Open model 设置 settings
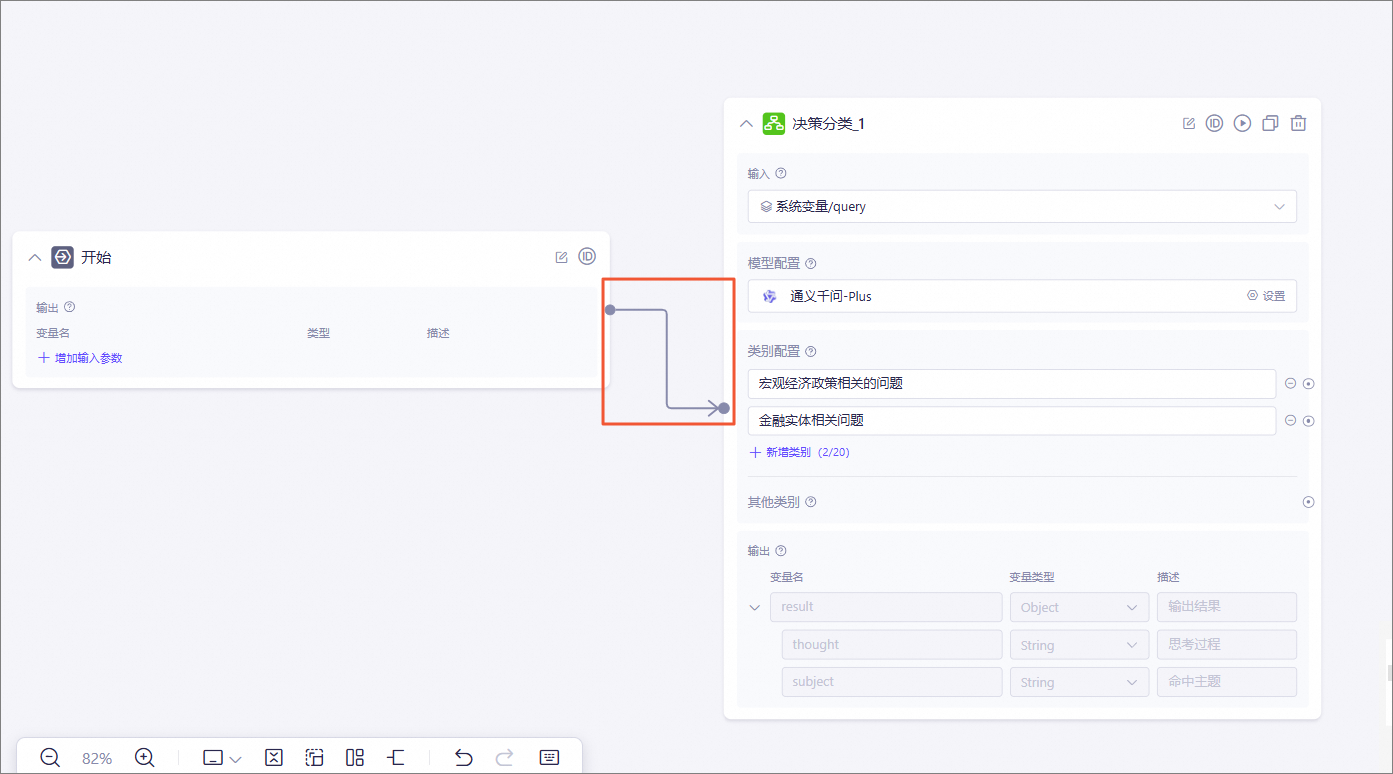The height and width of the screenshot is (774, 1393). (x=1266, y=296)
